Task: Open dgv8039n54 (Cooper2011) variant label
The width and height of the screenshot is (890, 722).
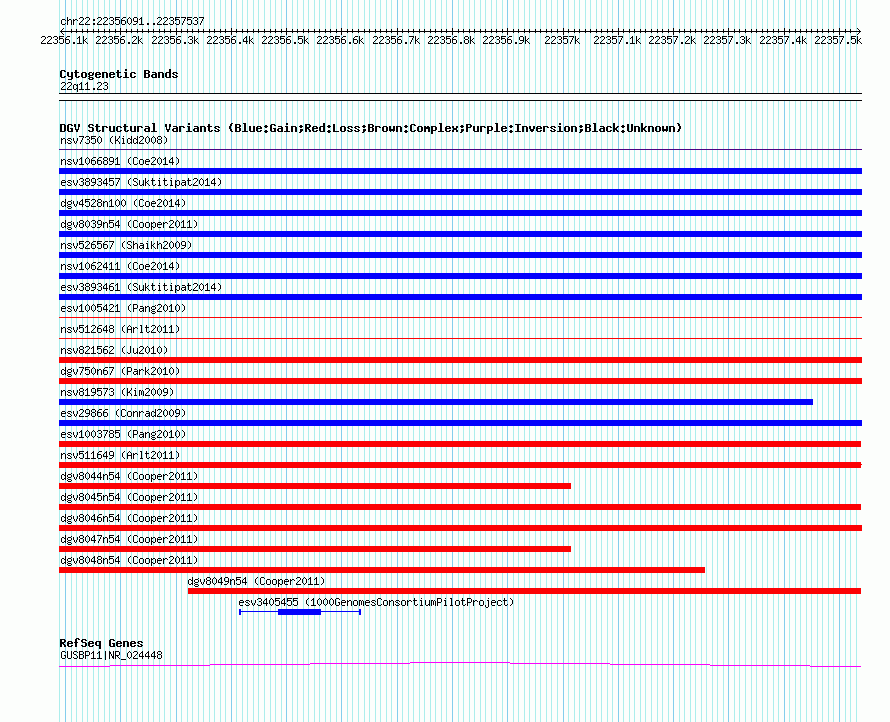Action: 129,224
